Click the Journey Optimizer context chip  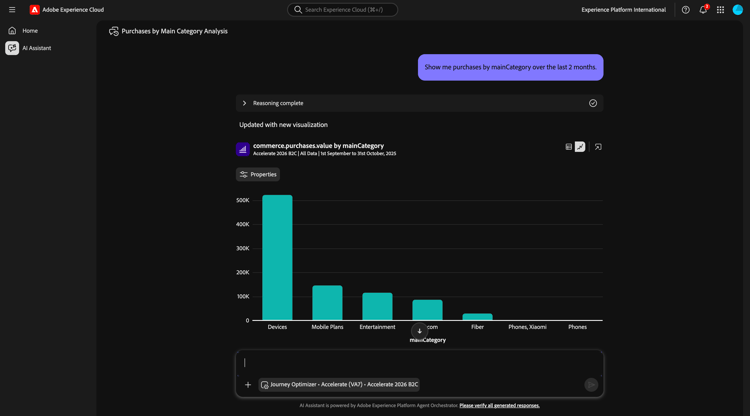coord(339,384)
